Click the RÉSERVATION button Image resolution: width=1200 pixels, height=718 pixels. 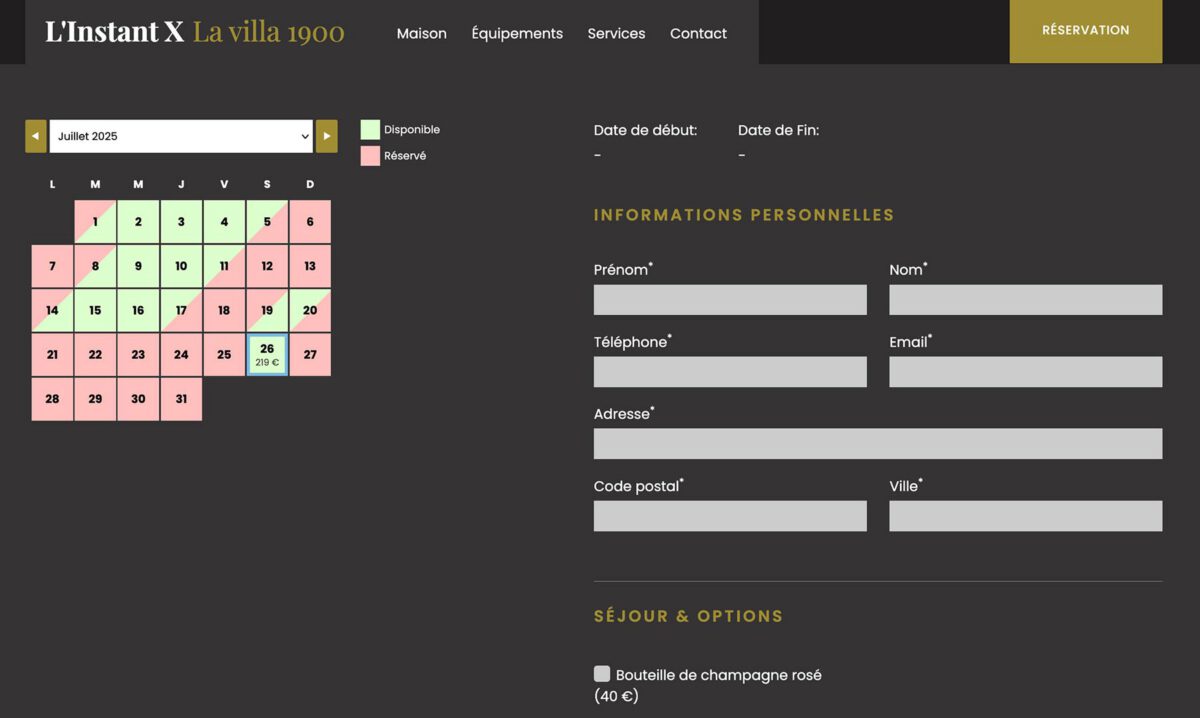1085,30
